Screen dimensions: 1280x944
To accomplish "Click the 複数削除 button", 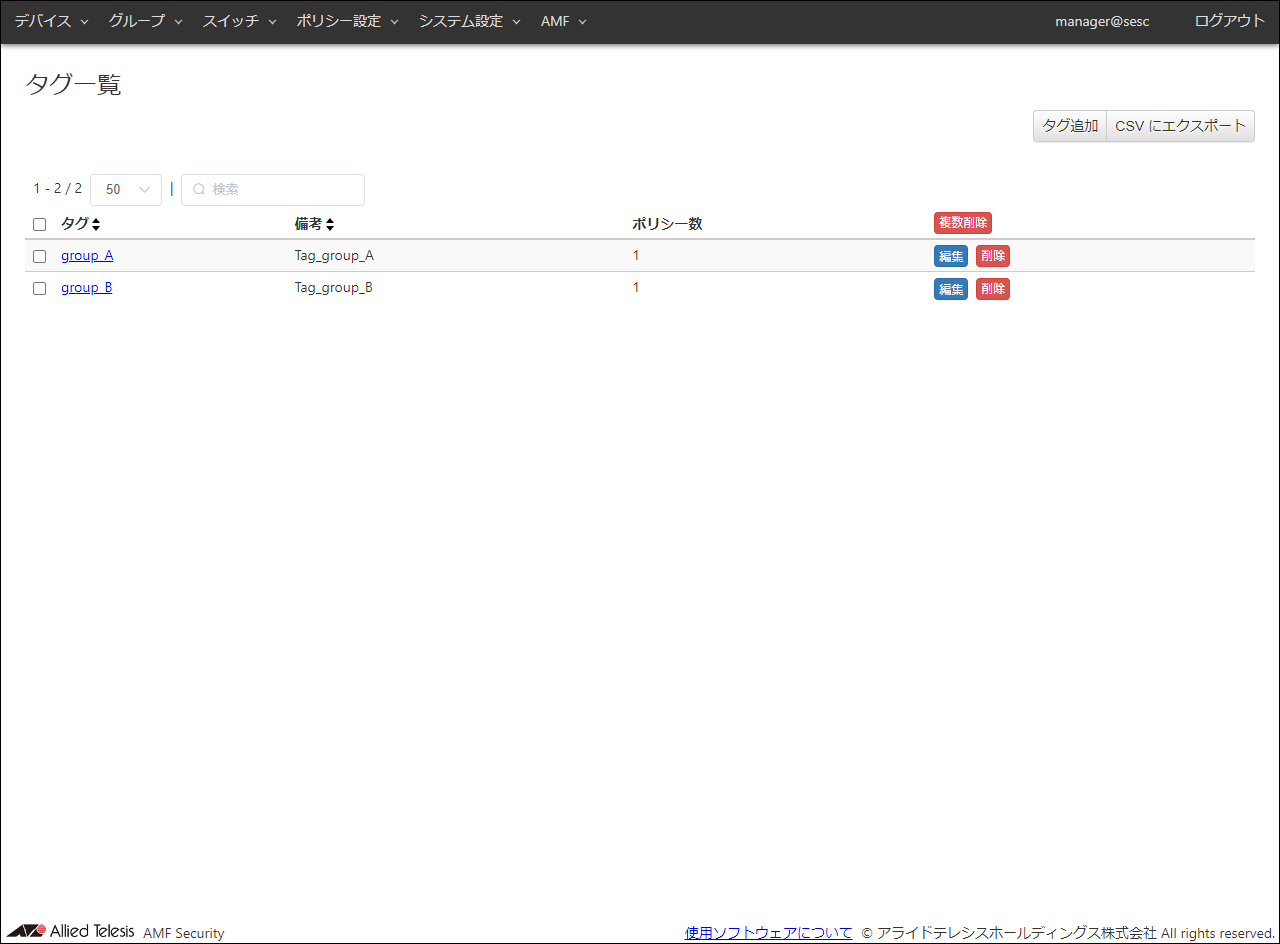I will click(x=962, y=223).
